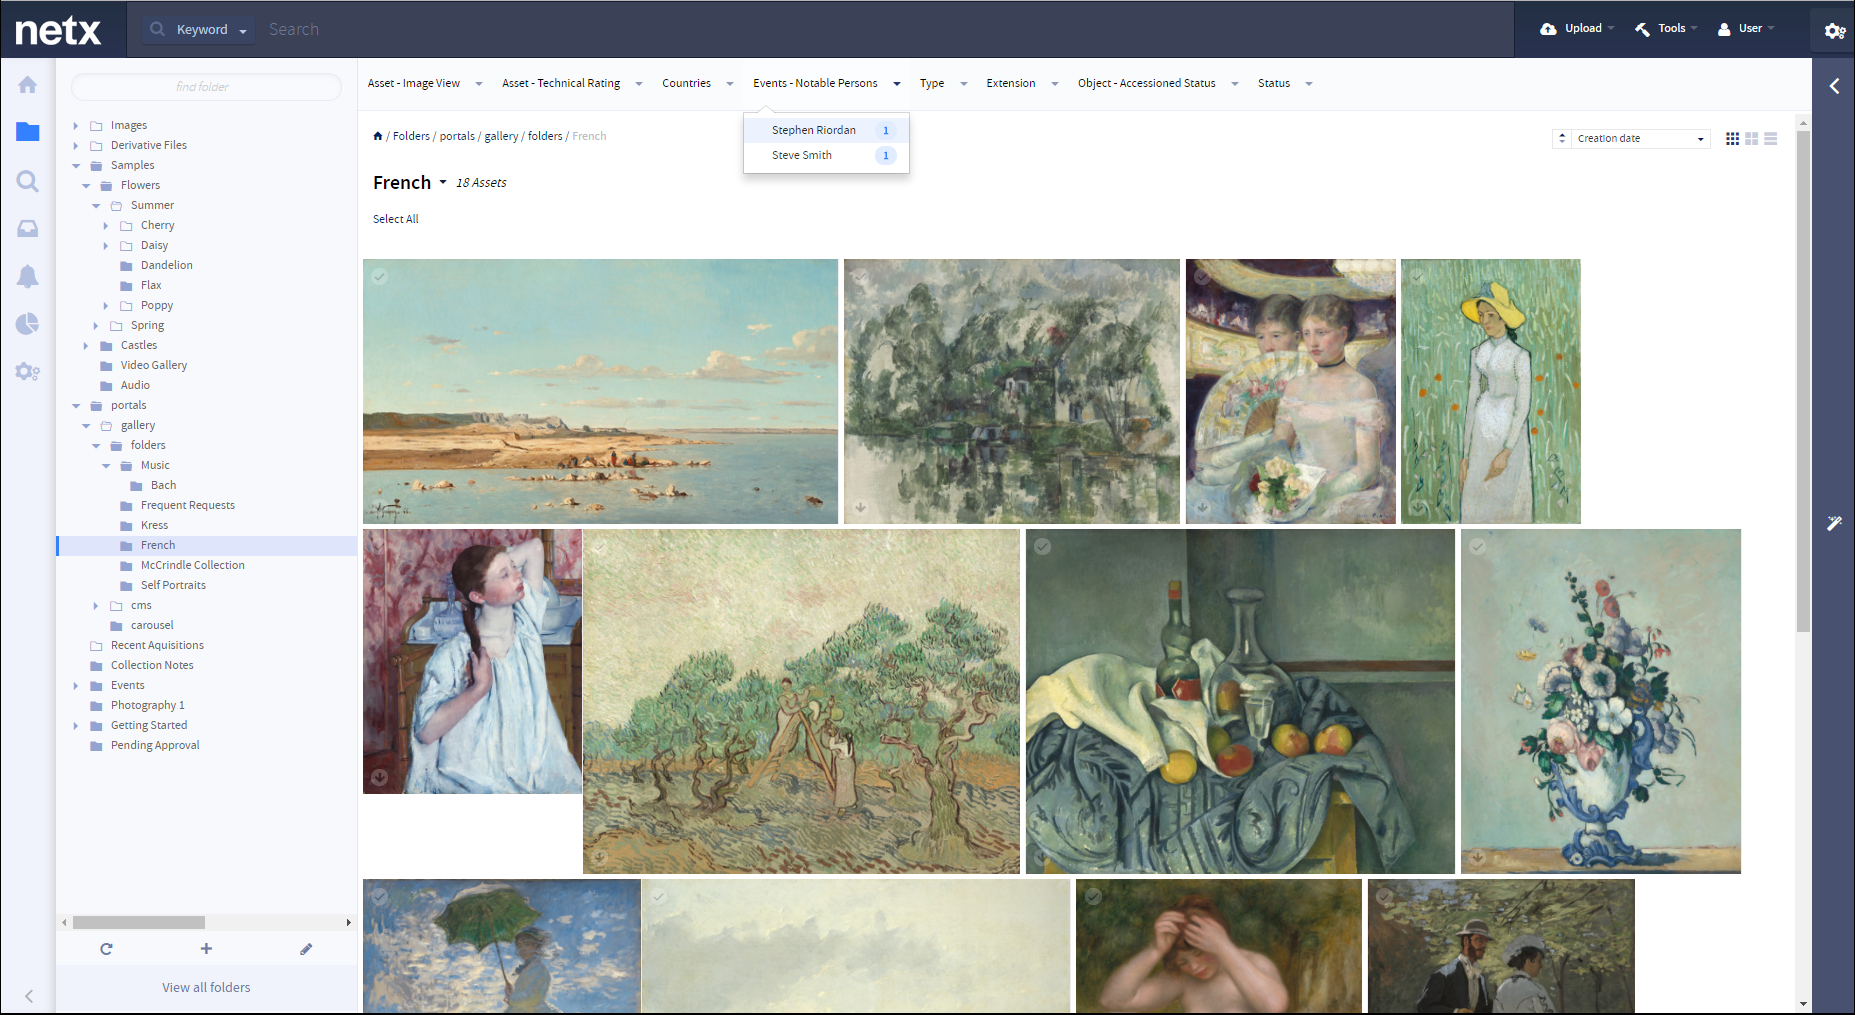Click download arrow on olive orchard thumbnail
This screenshot has height=1015, width=1855.
[x=599, y=857]
